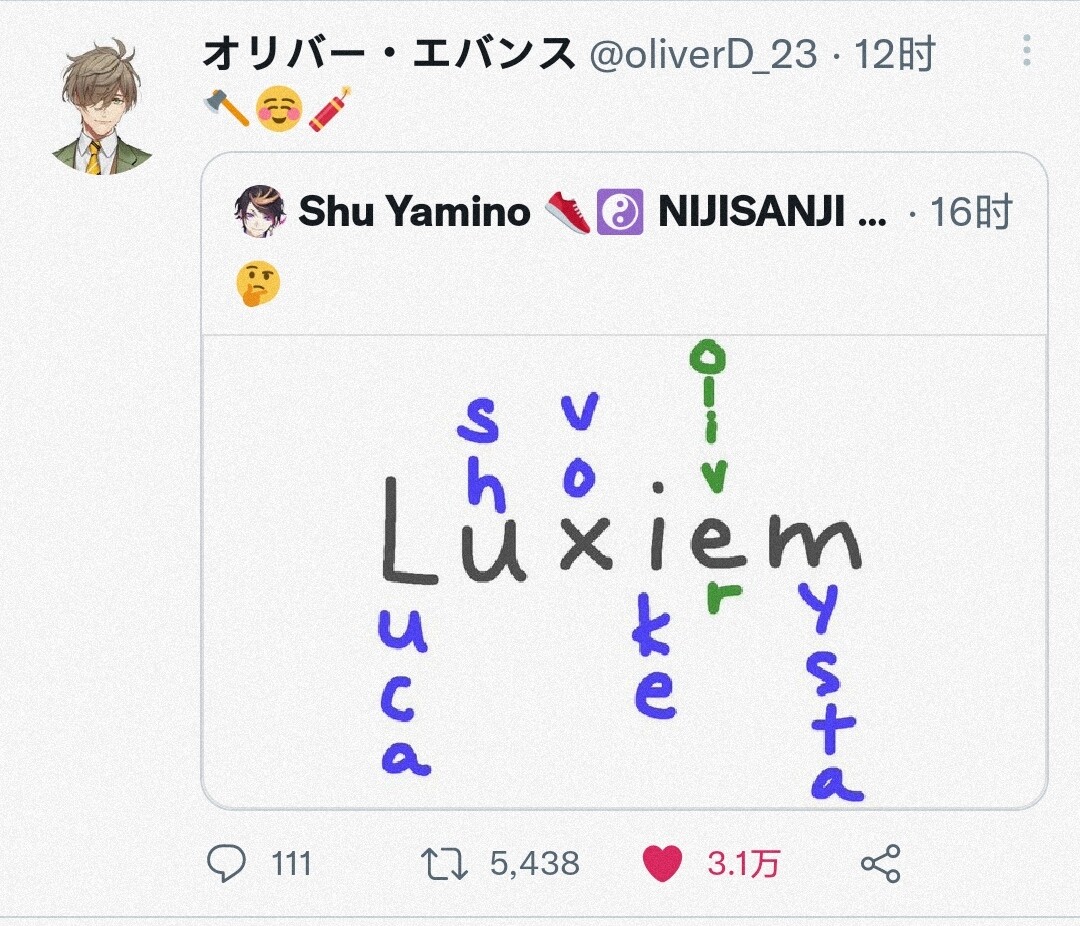Open the オリバー・エバンス display name
This screenshot has width=1080, height=926.
click(389, 55)
